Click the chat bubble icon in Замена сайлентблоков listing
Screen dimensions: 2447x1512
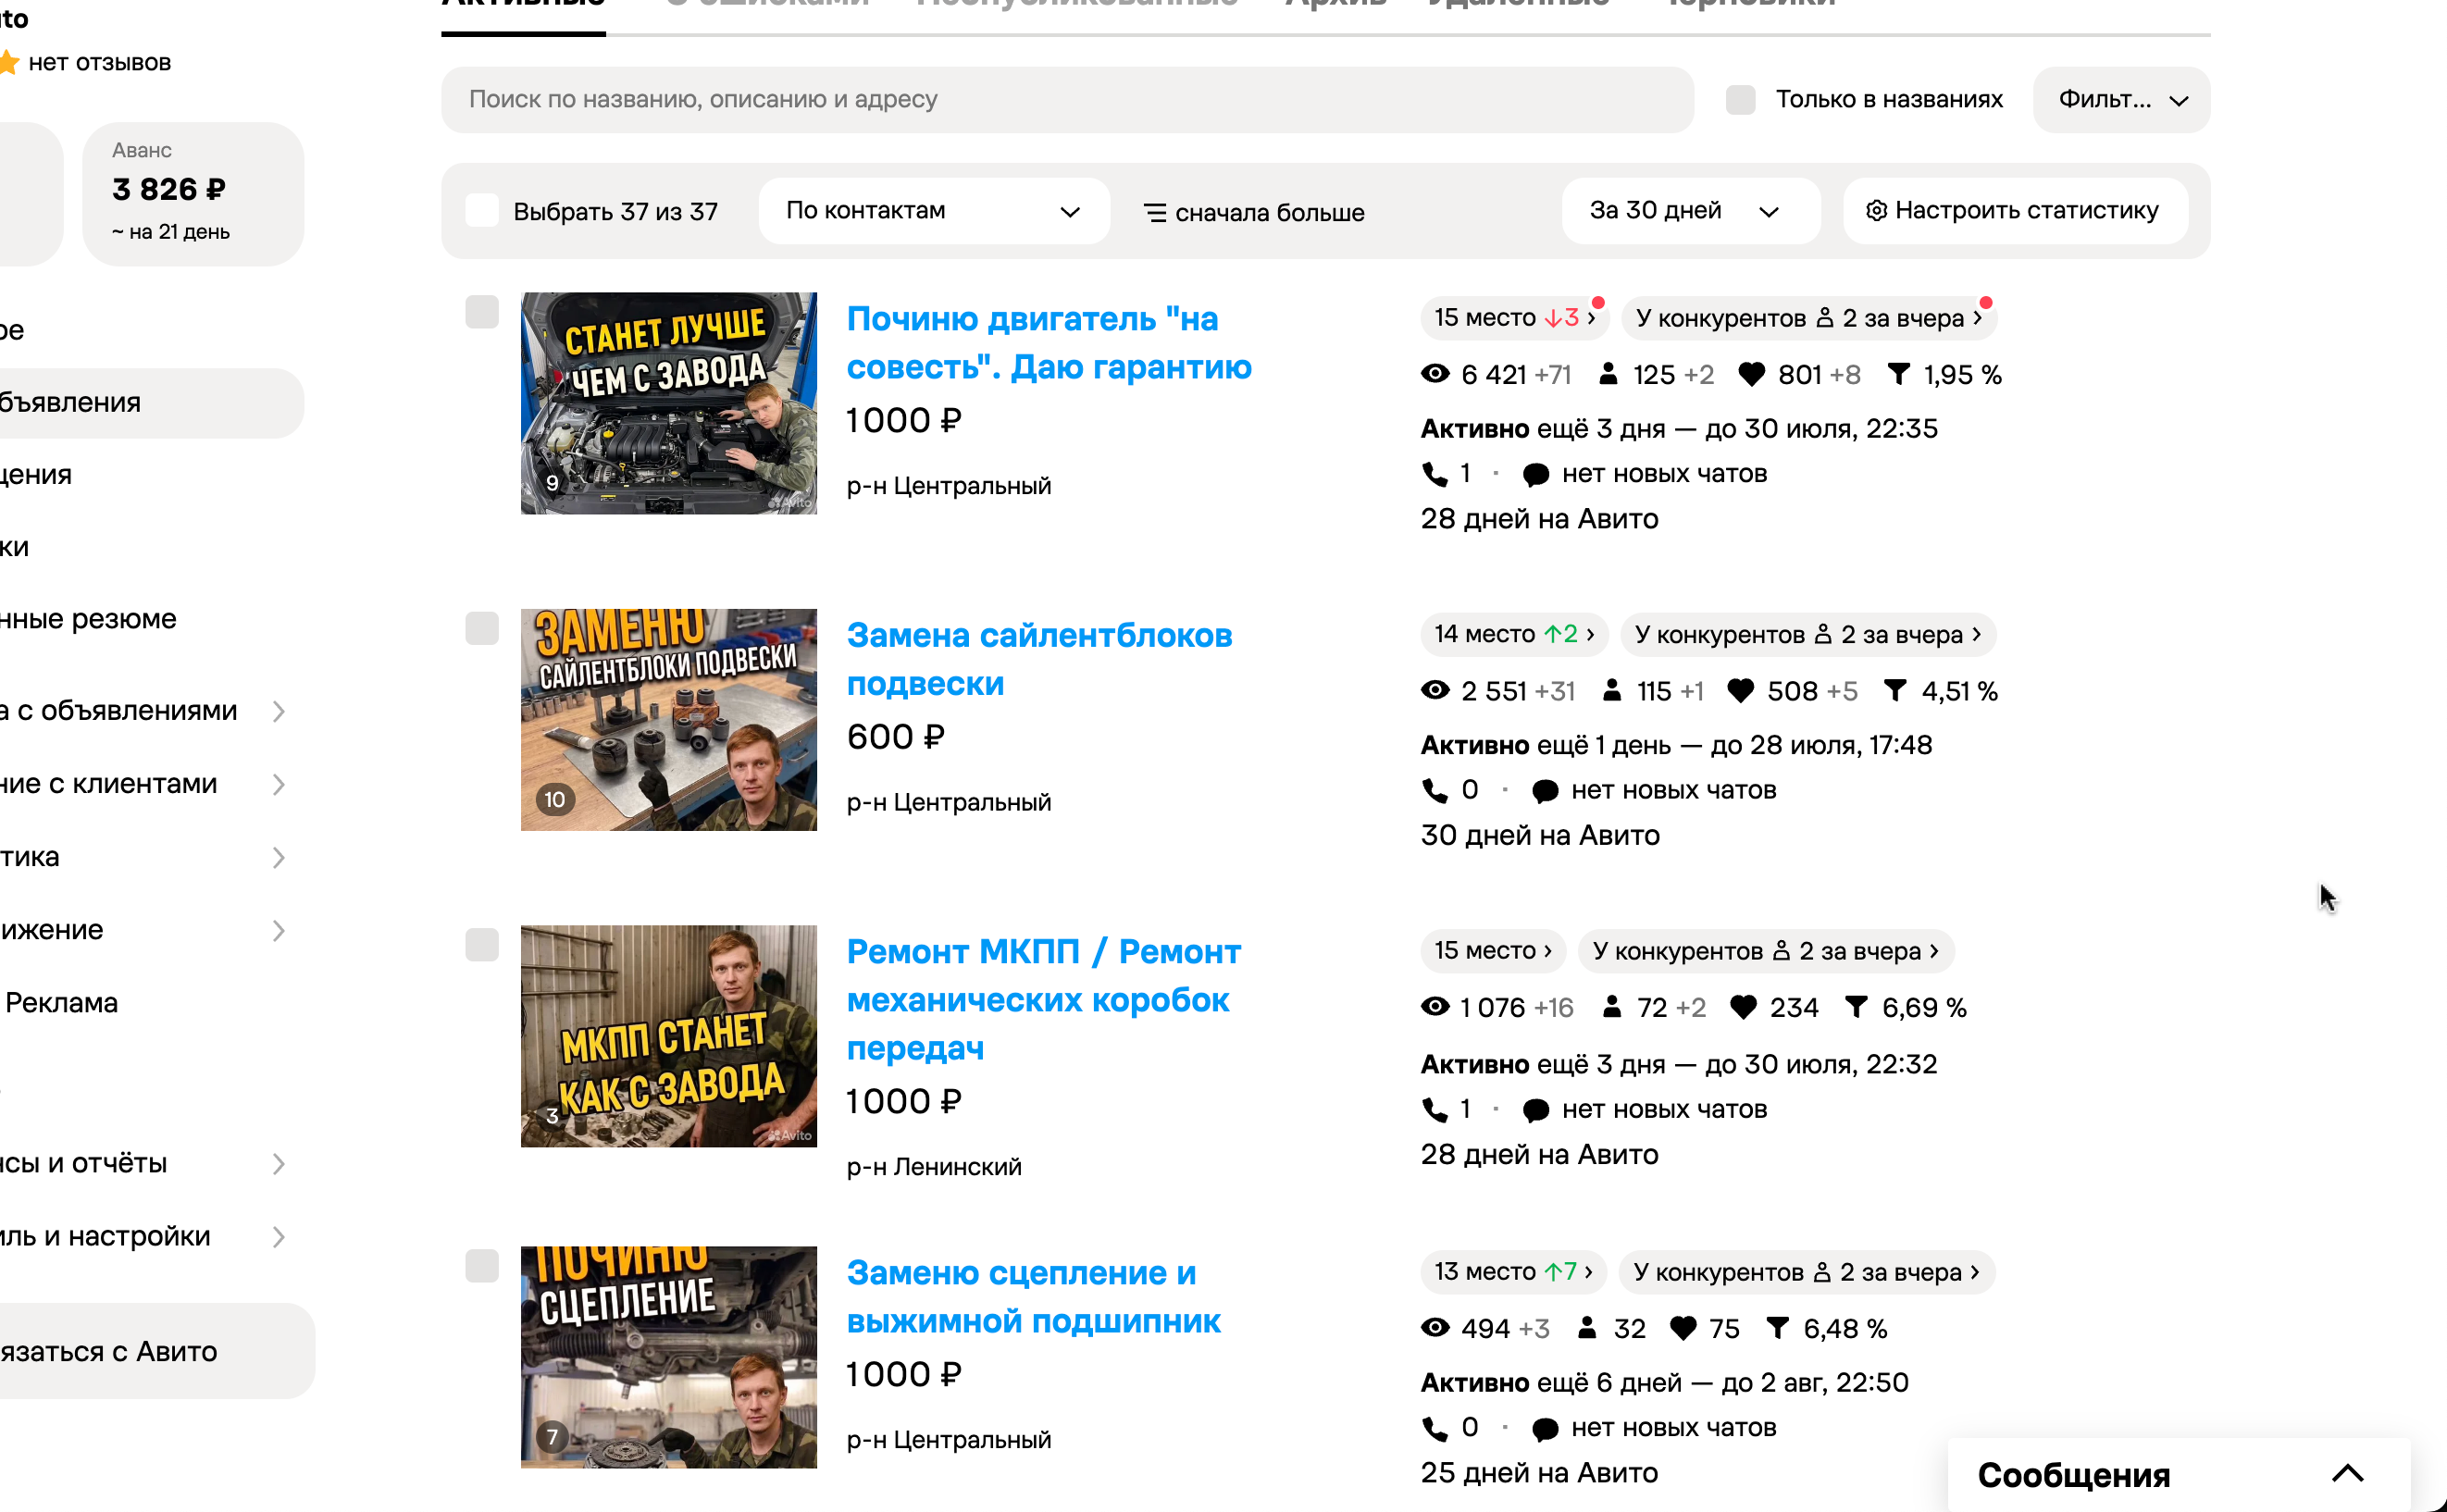[1545, 791]
